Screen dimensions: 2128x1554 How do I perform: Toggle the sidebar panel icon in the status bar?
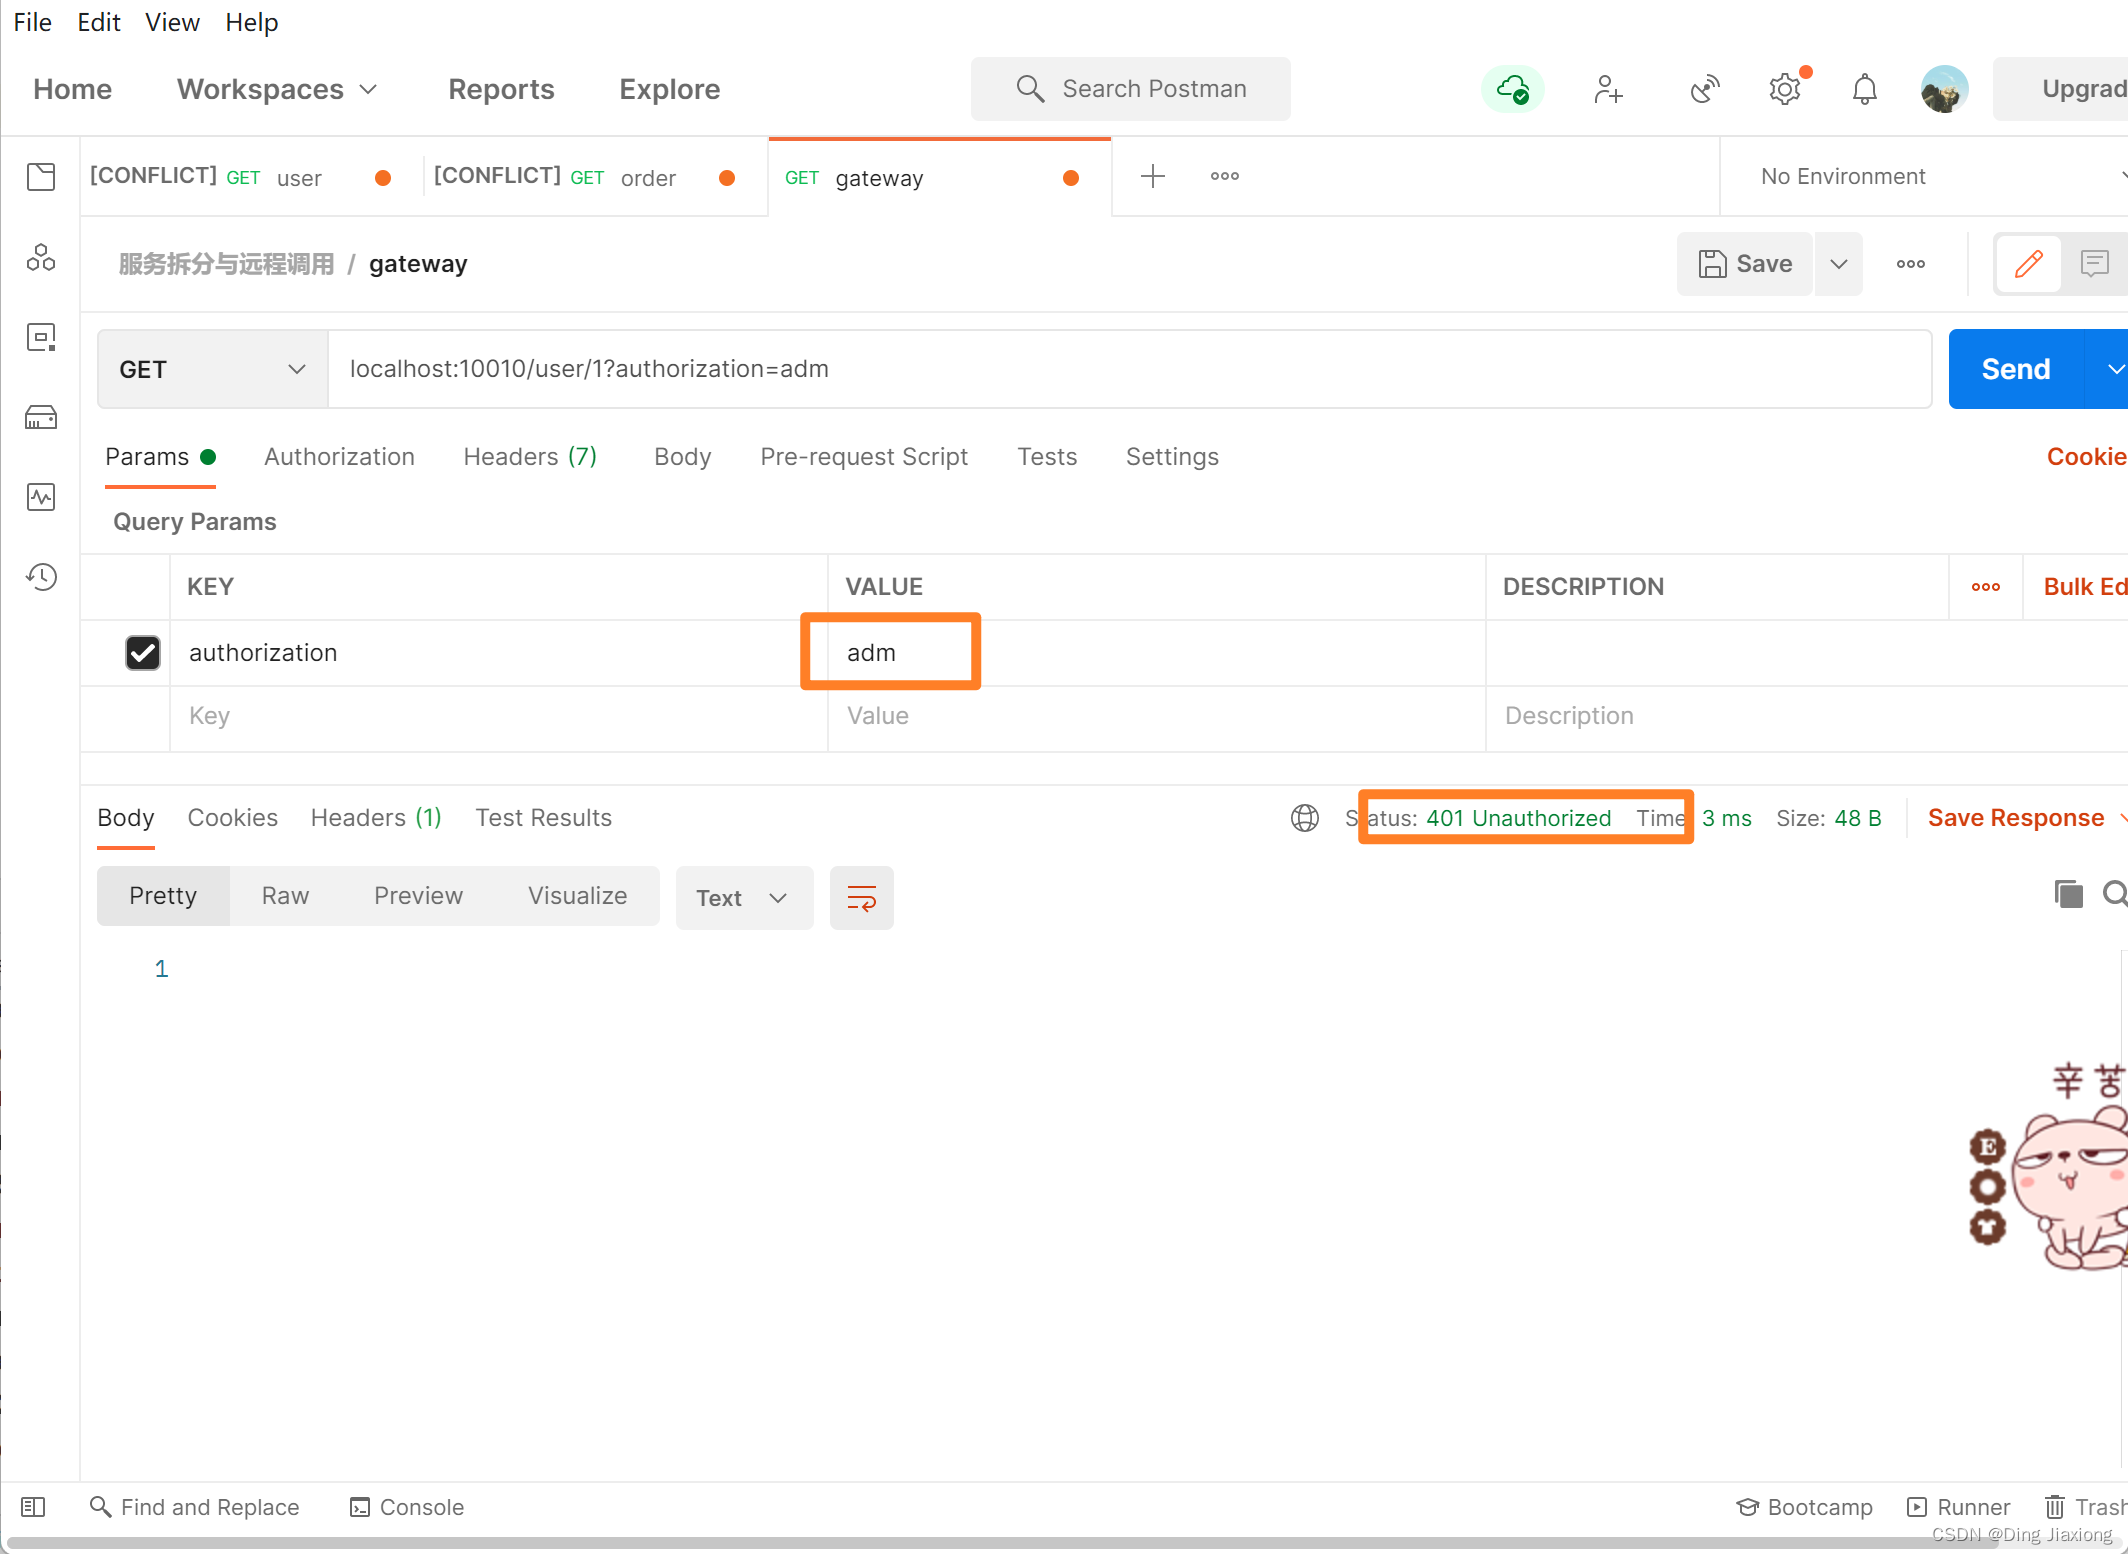(x=33, y=1507)
